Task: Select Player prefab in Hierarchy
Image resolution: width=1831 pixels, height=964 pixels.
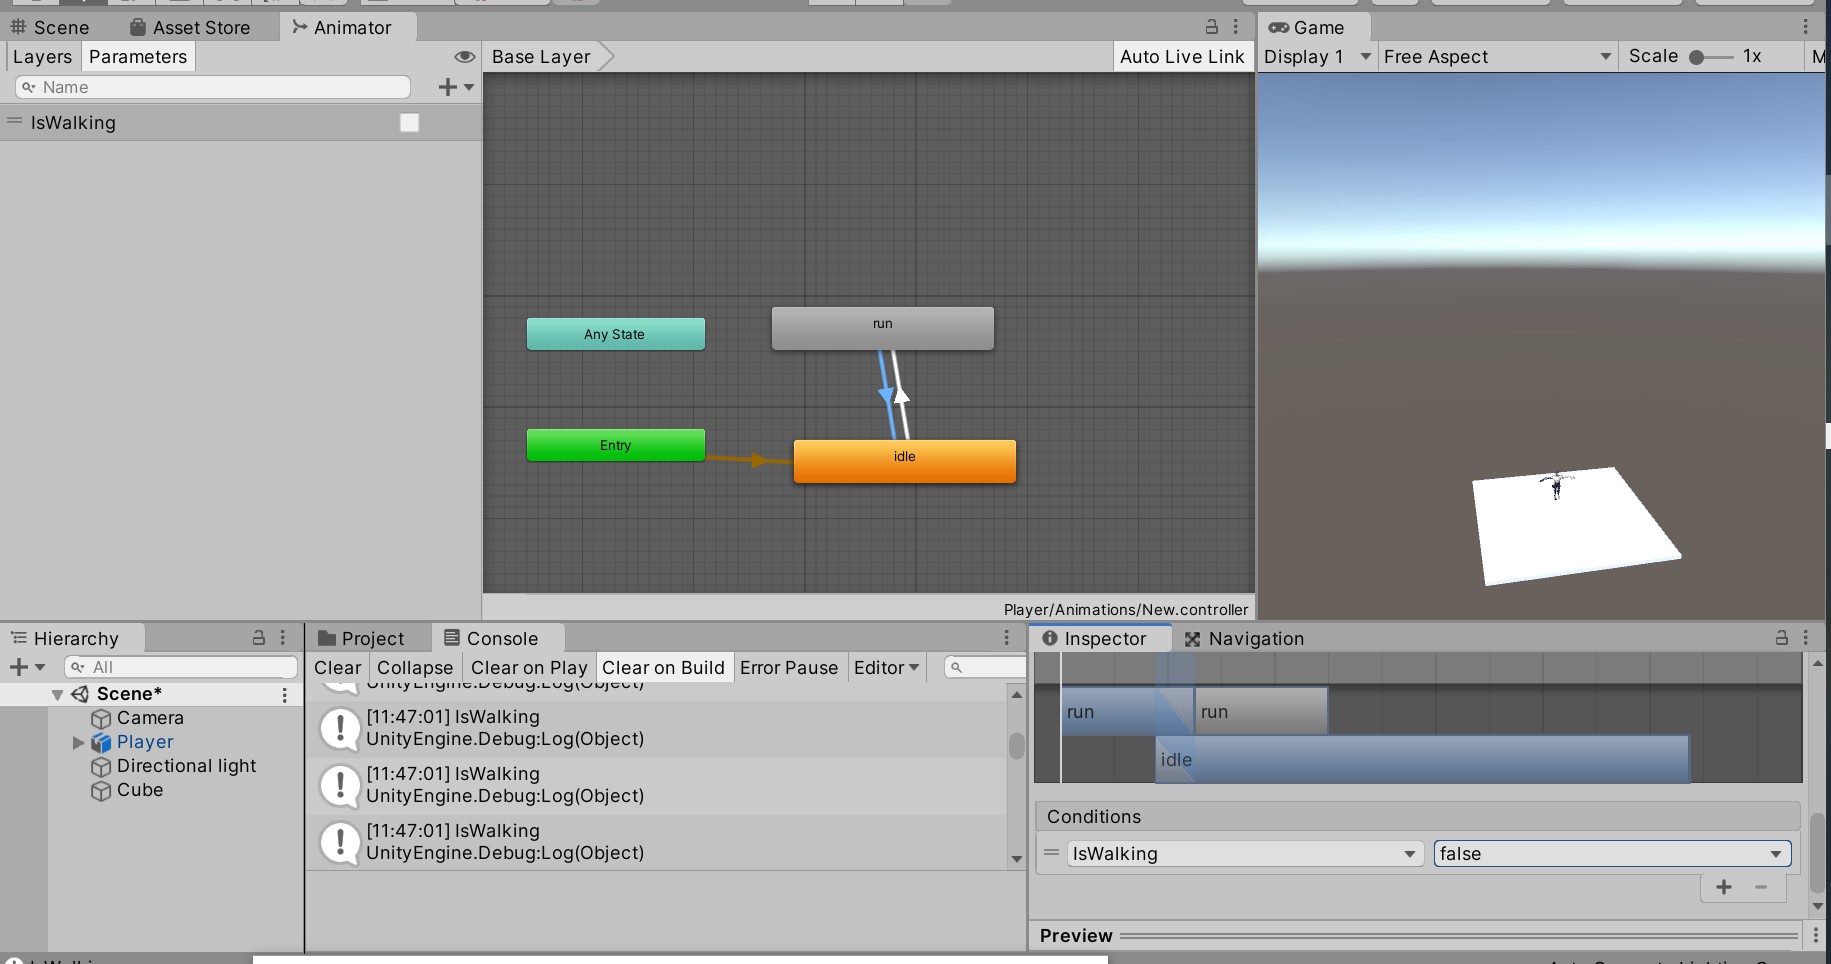Action: pyautogui.click(x=145, y=742)
